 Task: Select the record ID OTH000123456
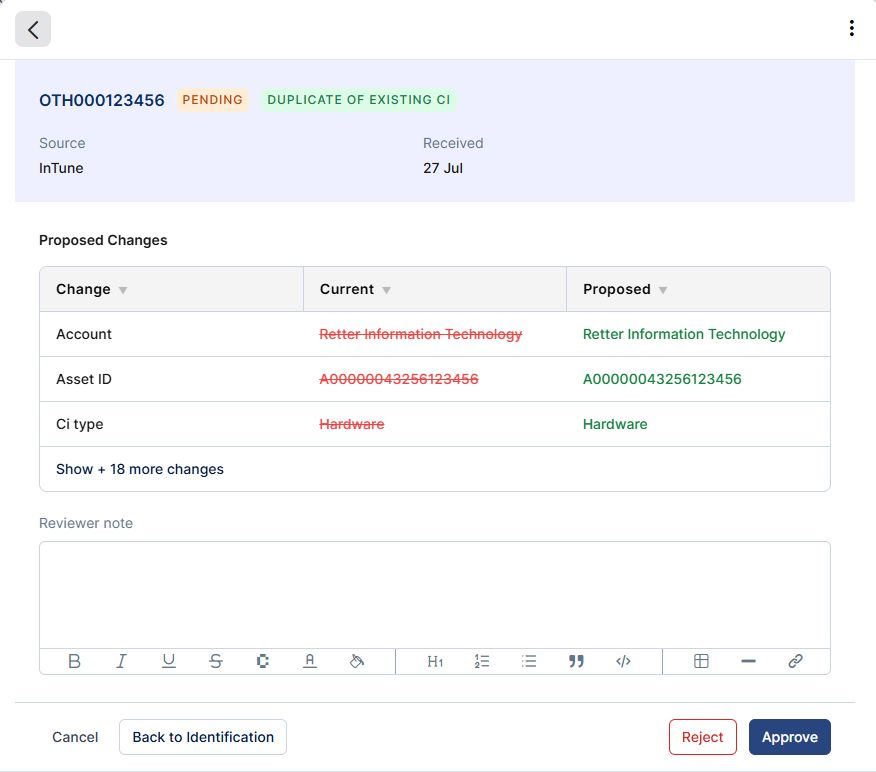(x=102, y=100)
